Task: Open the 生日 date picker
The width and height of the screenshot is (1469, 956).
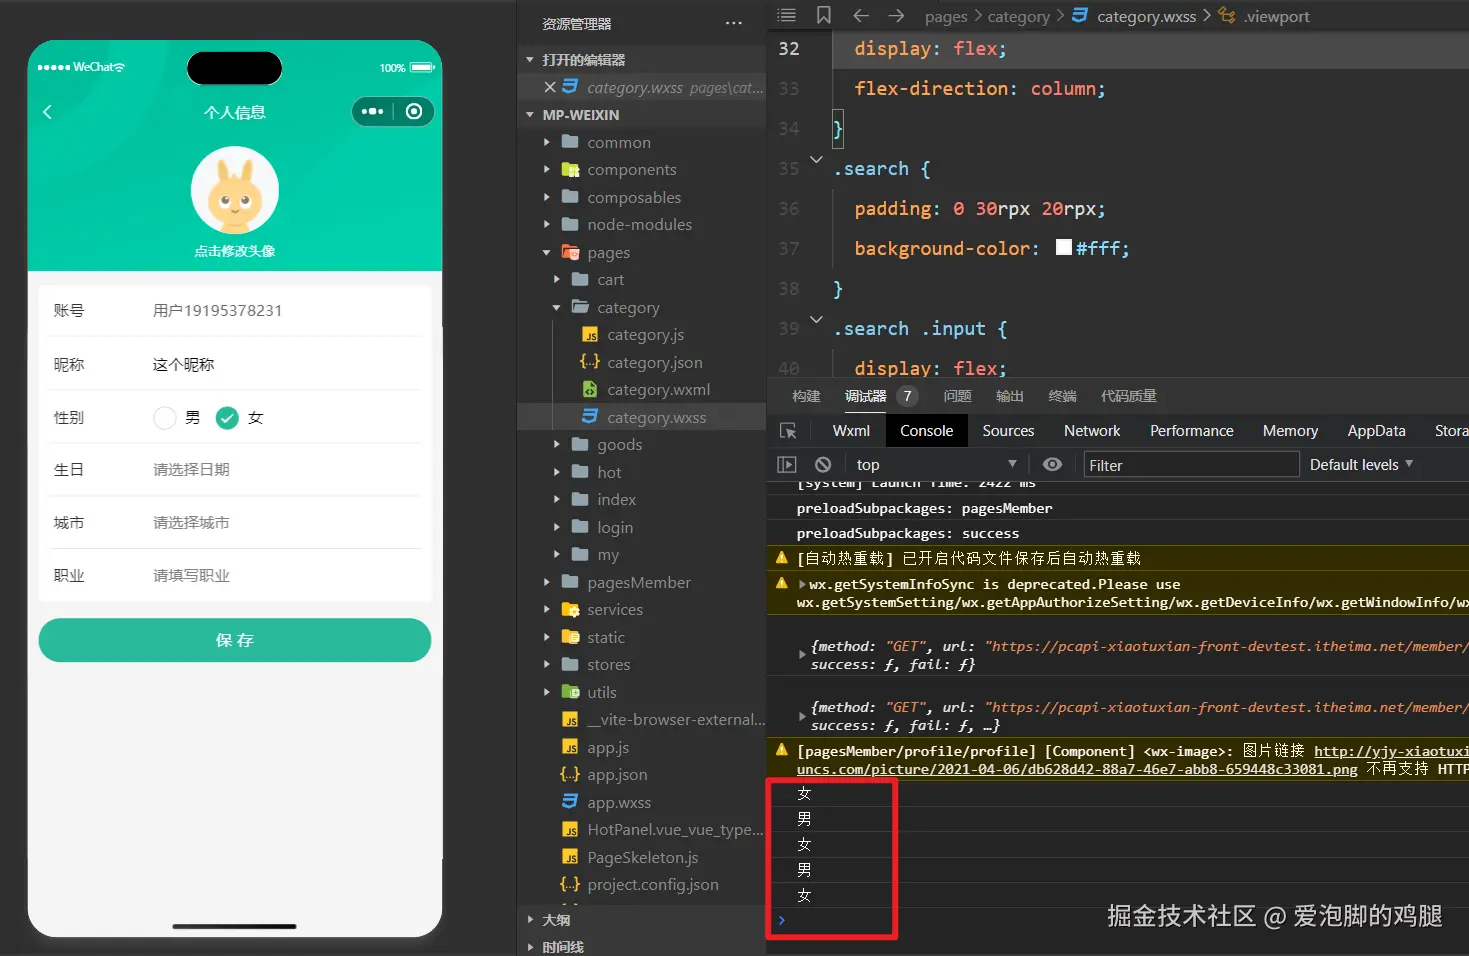Action: [285, 470]
